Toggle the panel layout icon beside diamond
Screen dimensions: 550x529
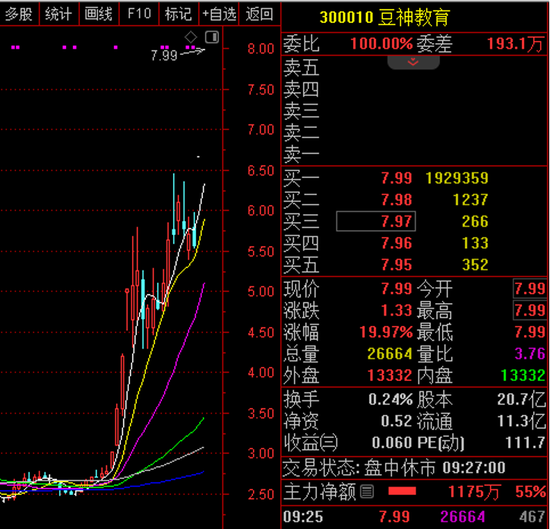pos(212,37)
